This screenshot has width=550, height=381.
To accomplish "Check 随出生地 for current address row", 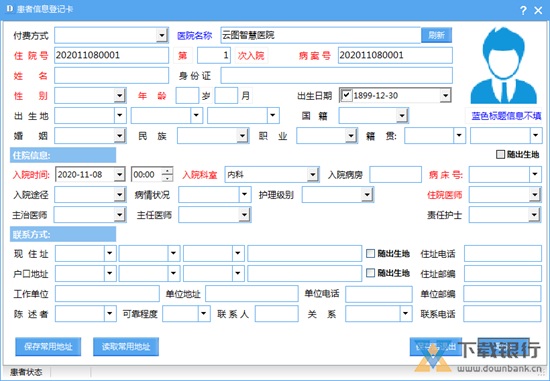I will coord(370,253).
